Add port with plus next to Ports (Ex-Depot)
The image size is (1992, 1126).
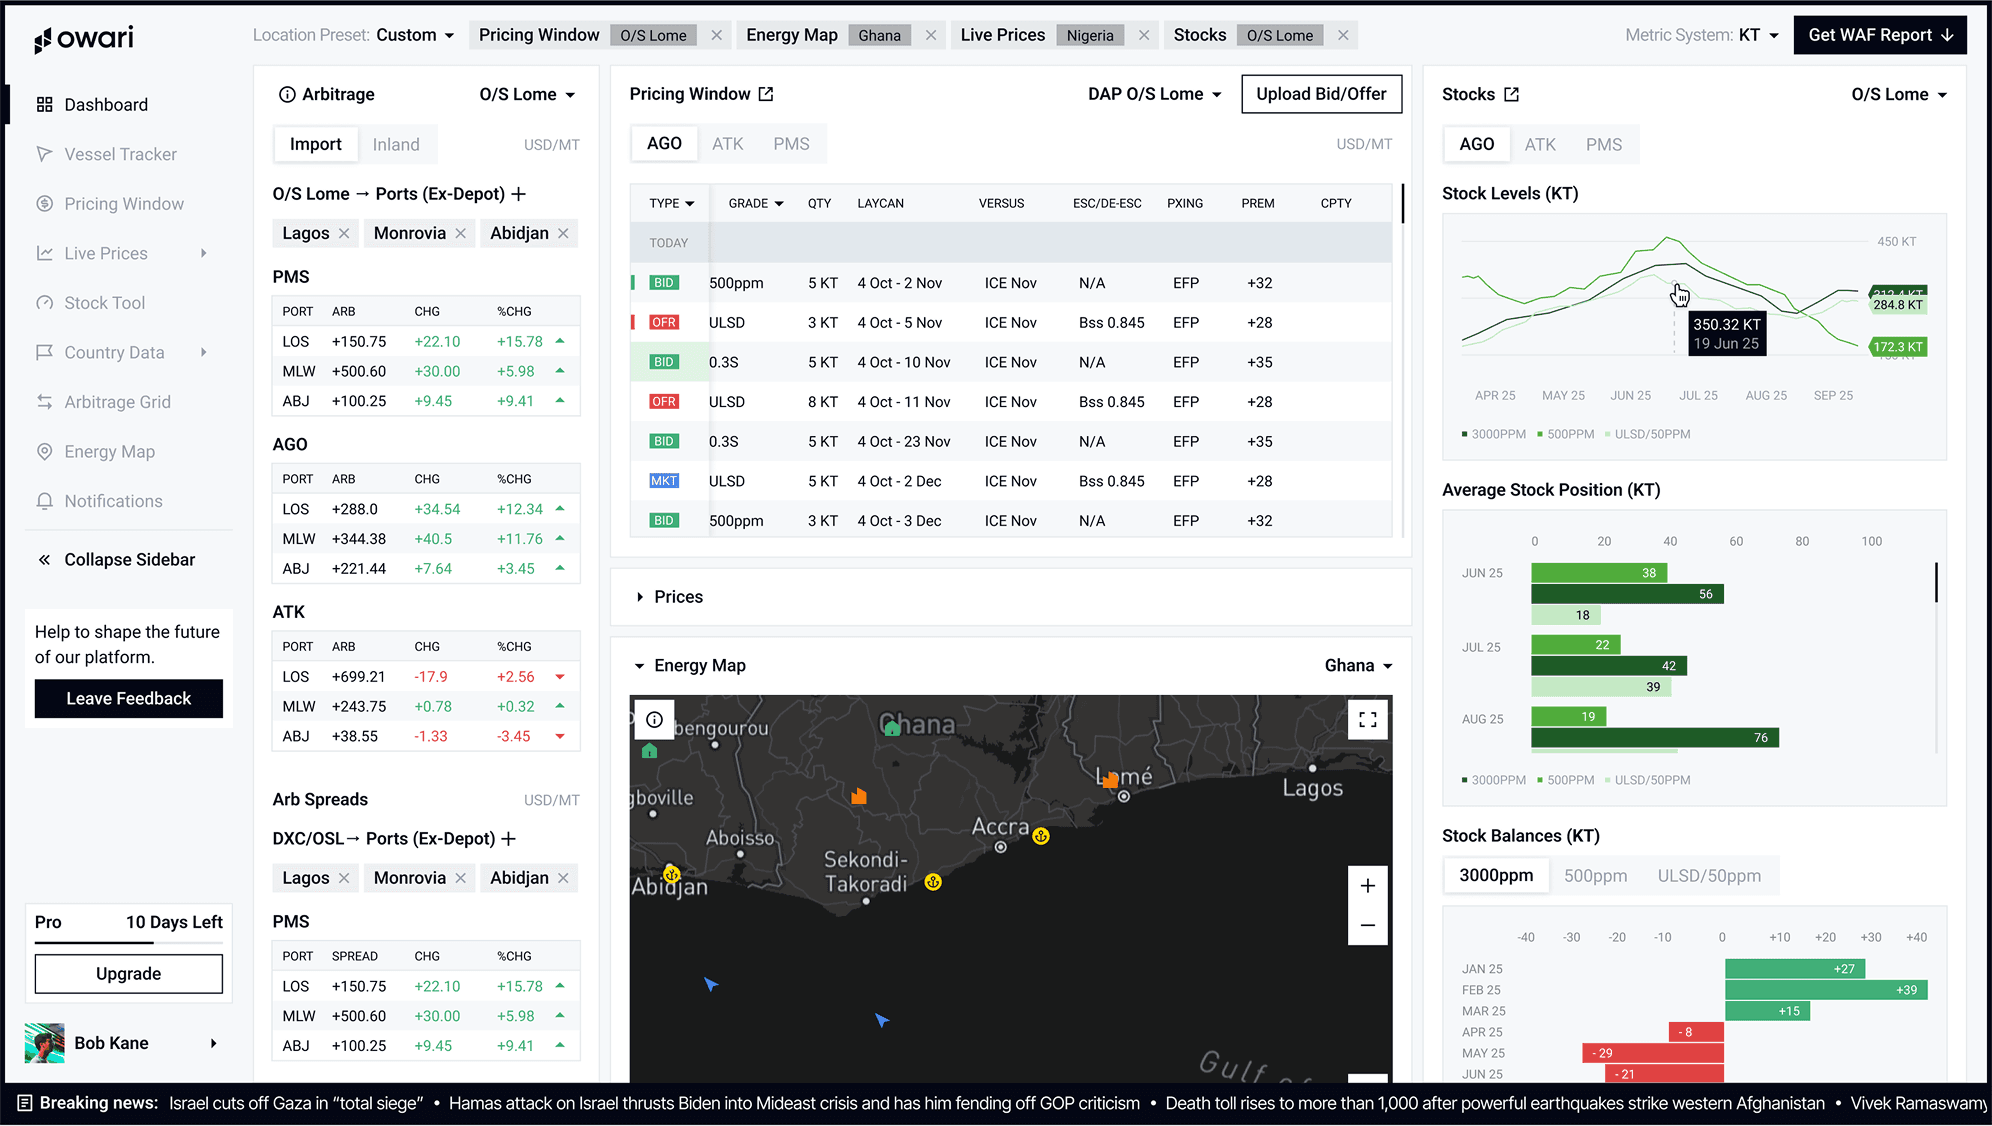(x=518, y=194)
